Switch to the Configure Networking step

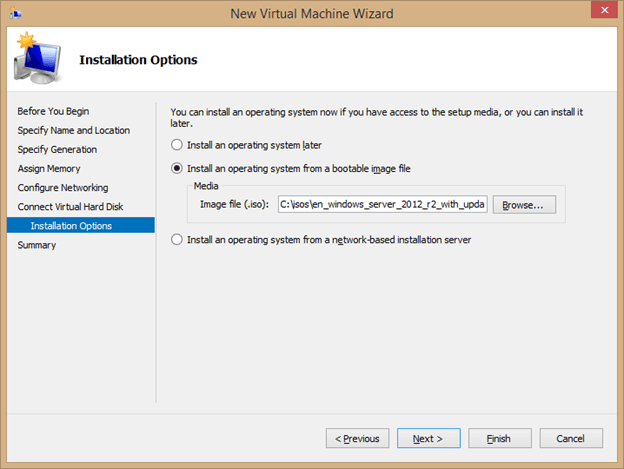coord(62,187)
